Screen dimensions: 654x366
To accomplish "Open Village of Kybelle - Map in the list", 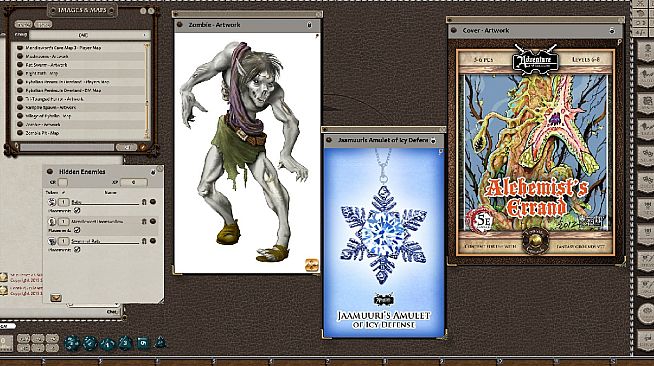I will (48, 116).
